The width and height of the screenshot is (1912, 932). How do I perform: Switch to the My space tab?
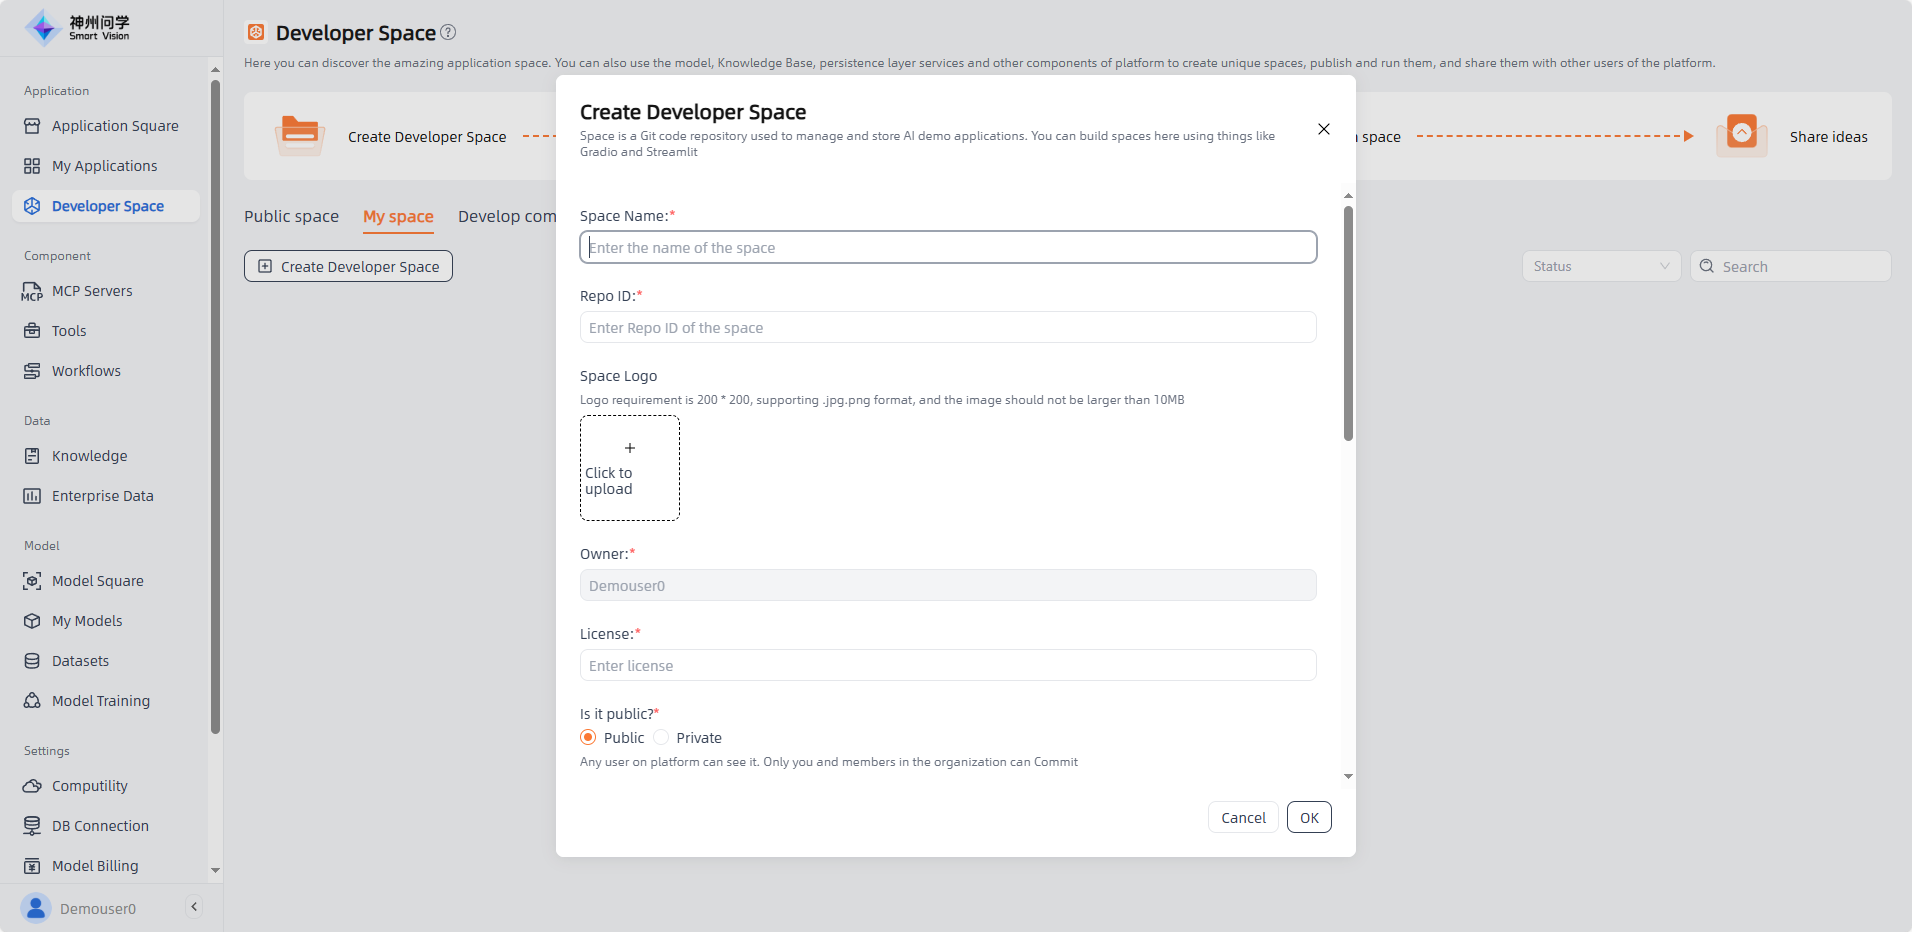click(x=398, y=216)
